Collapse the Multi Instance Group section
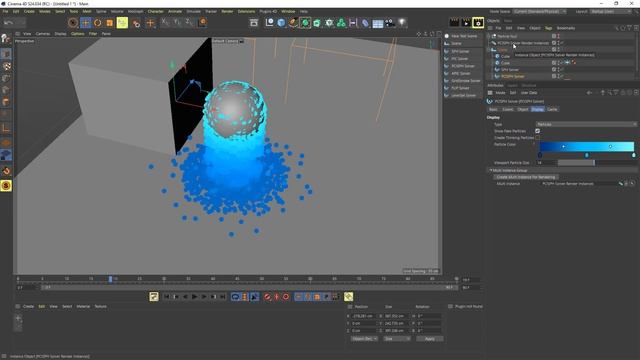 click(491, 170)
